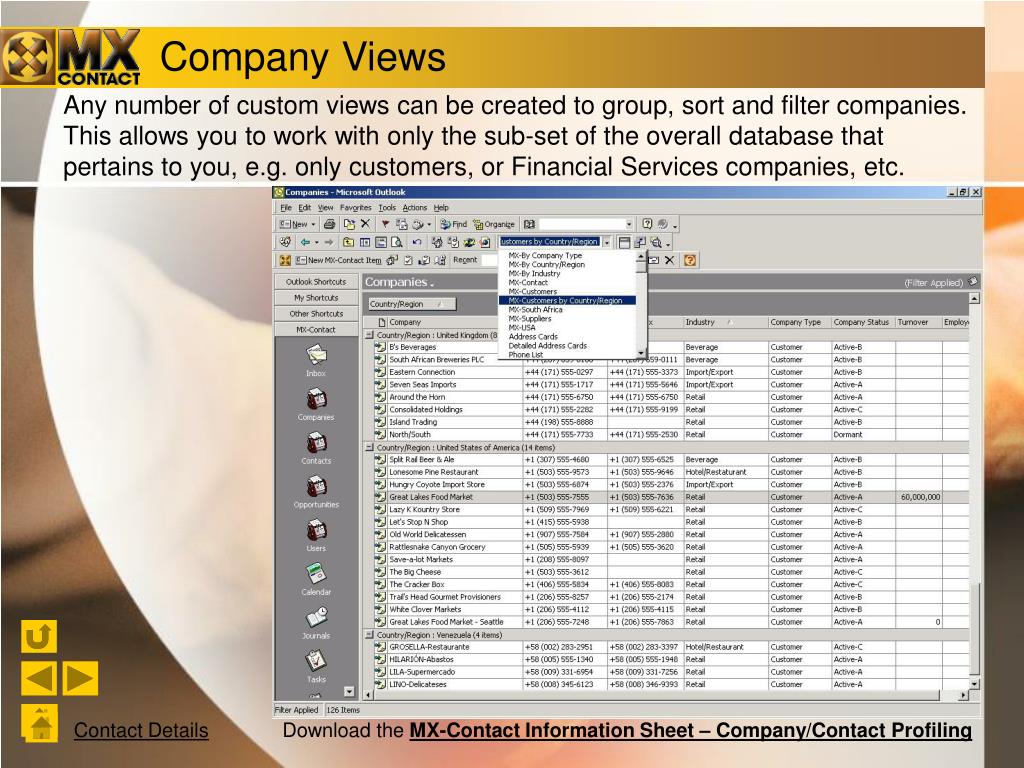1024x768 pixels.
Task: Open the address book search box dropdown
Action: coord(629,224)
